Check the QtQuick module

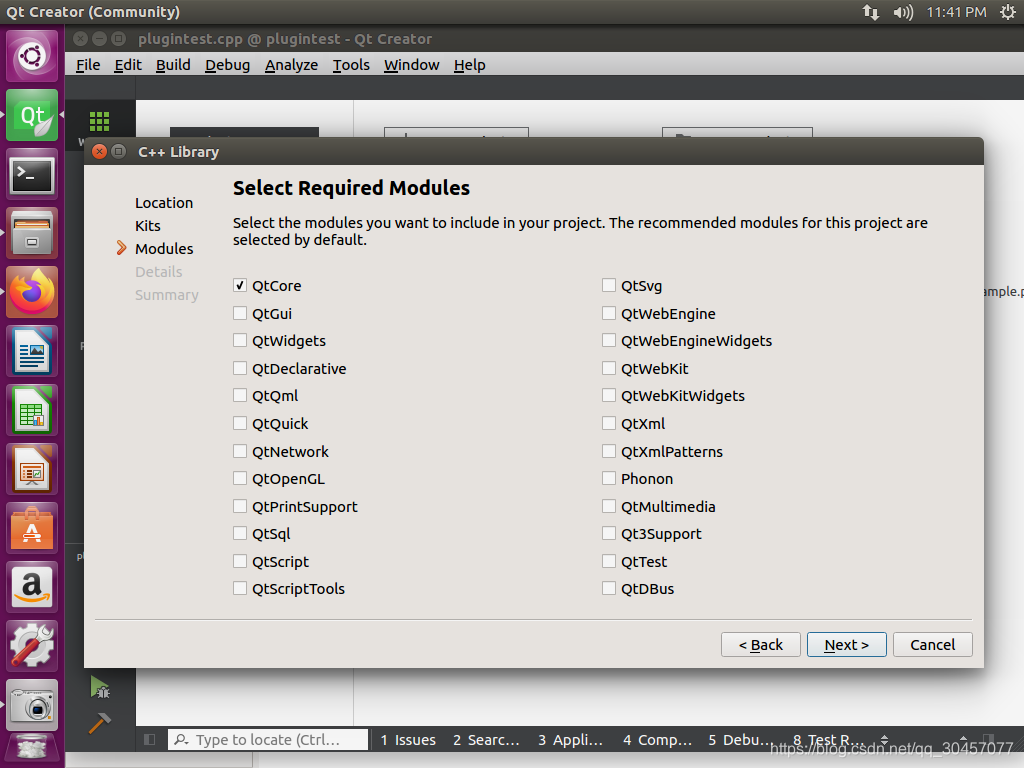click(240, 423)
